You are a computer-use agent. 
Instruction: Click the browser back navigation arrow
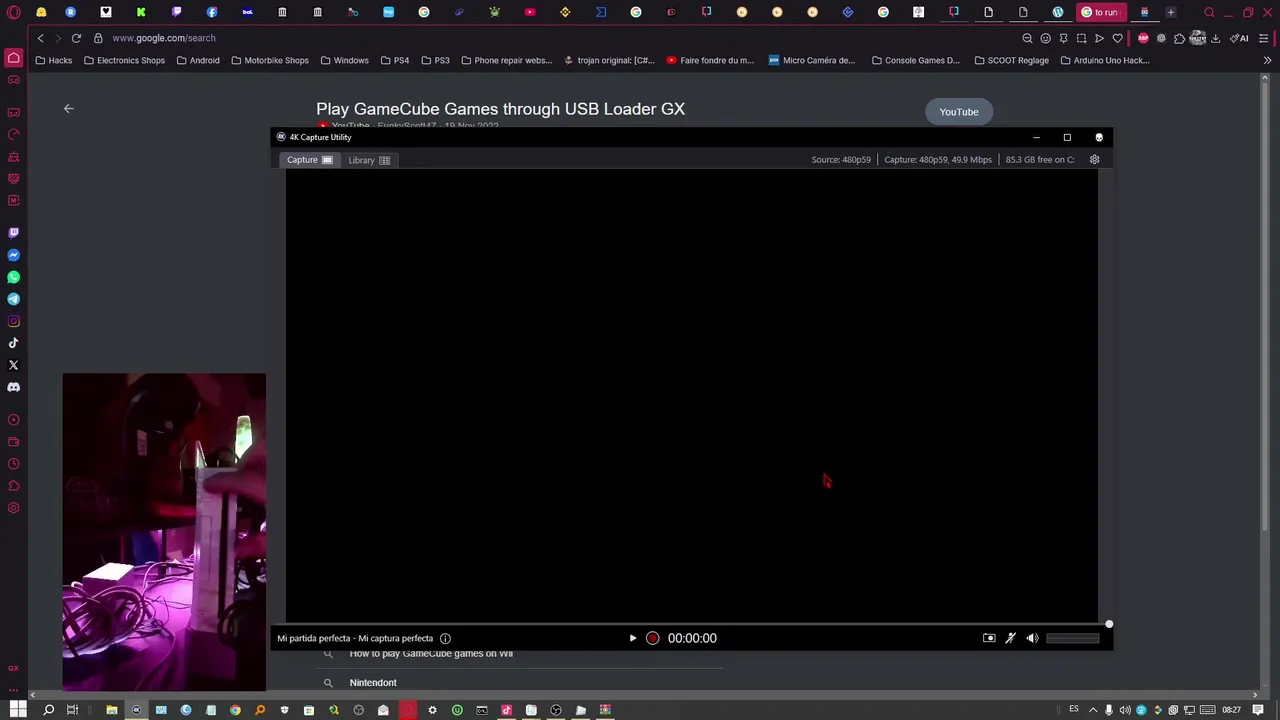pos(40,38)
